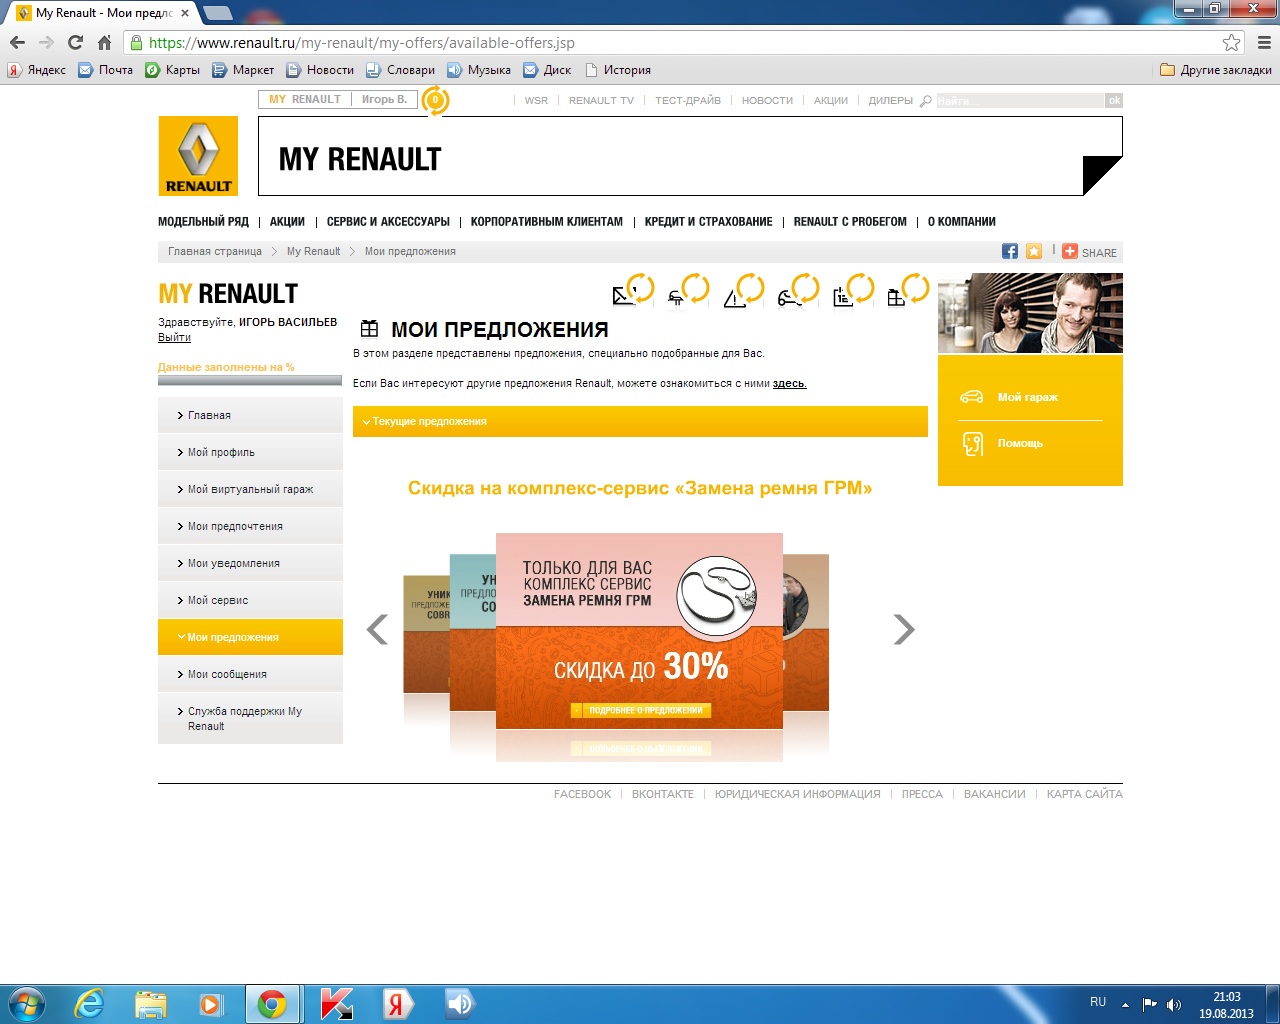Click the Помощь help icon

pyautogui.click(x=972, y=443)
